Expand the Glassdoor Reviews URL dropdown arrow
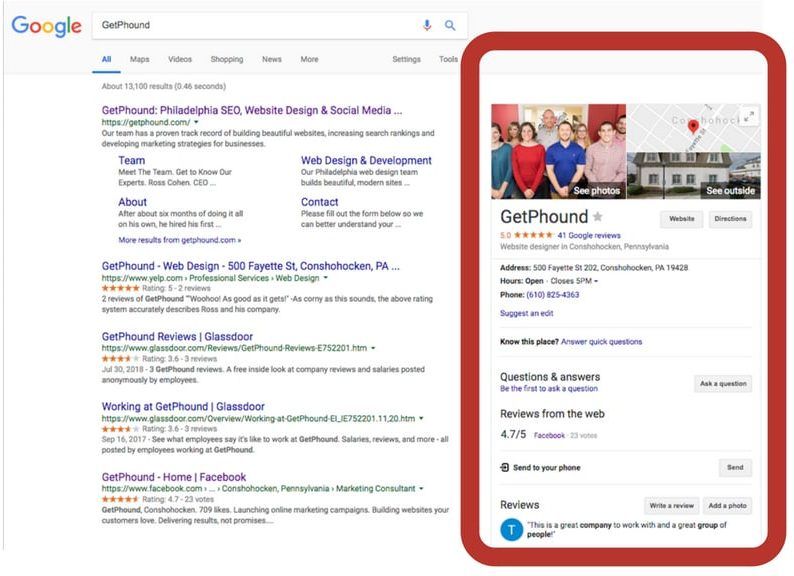The width and height of the screenshot is (794, 576). click(x=373, y=348)
